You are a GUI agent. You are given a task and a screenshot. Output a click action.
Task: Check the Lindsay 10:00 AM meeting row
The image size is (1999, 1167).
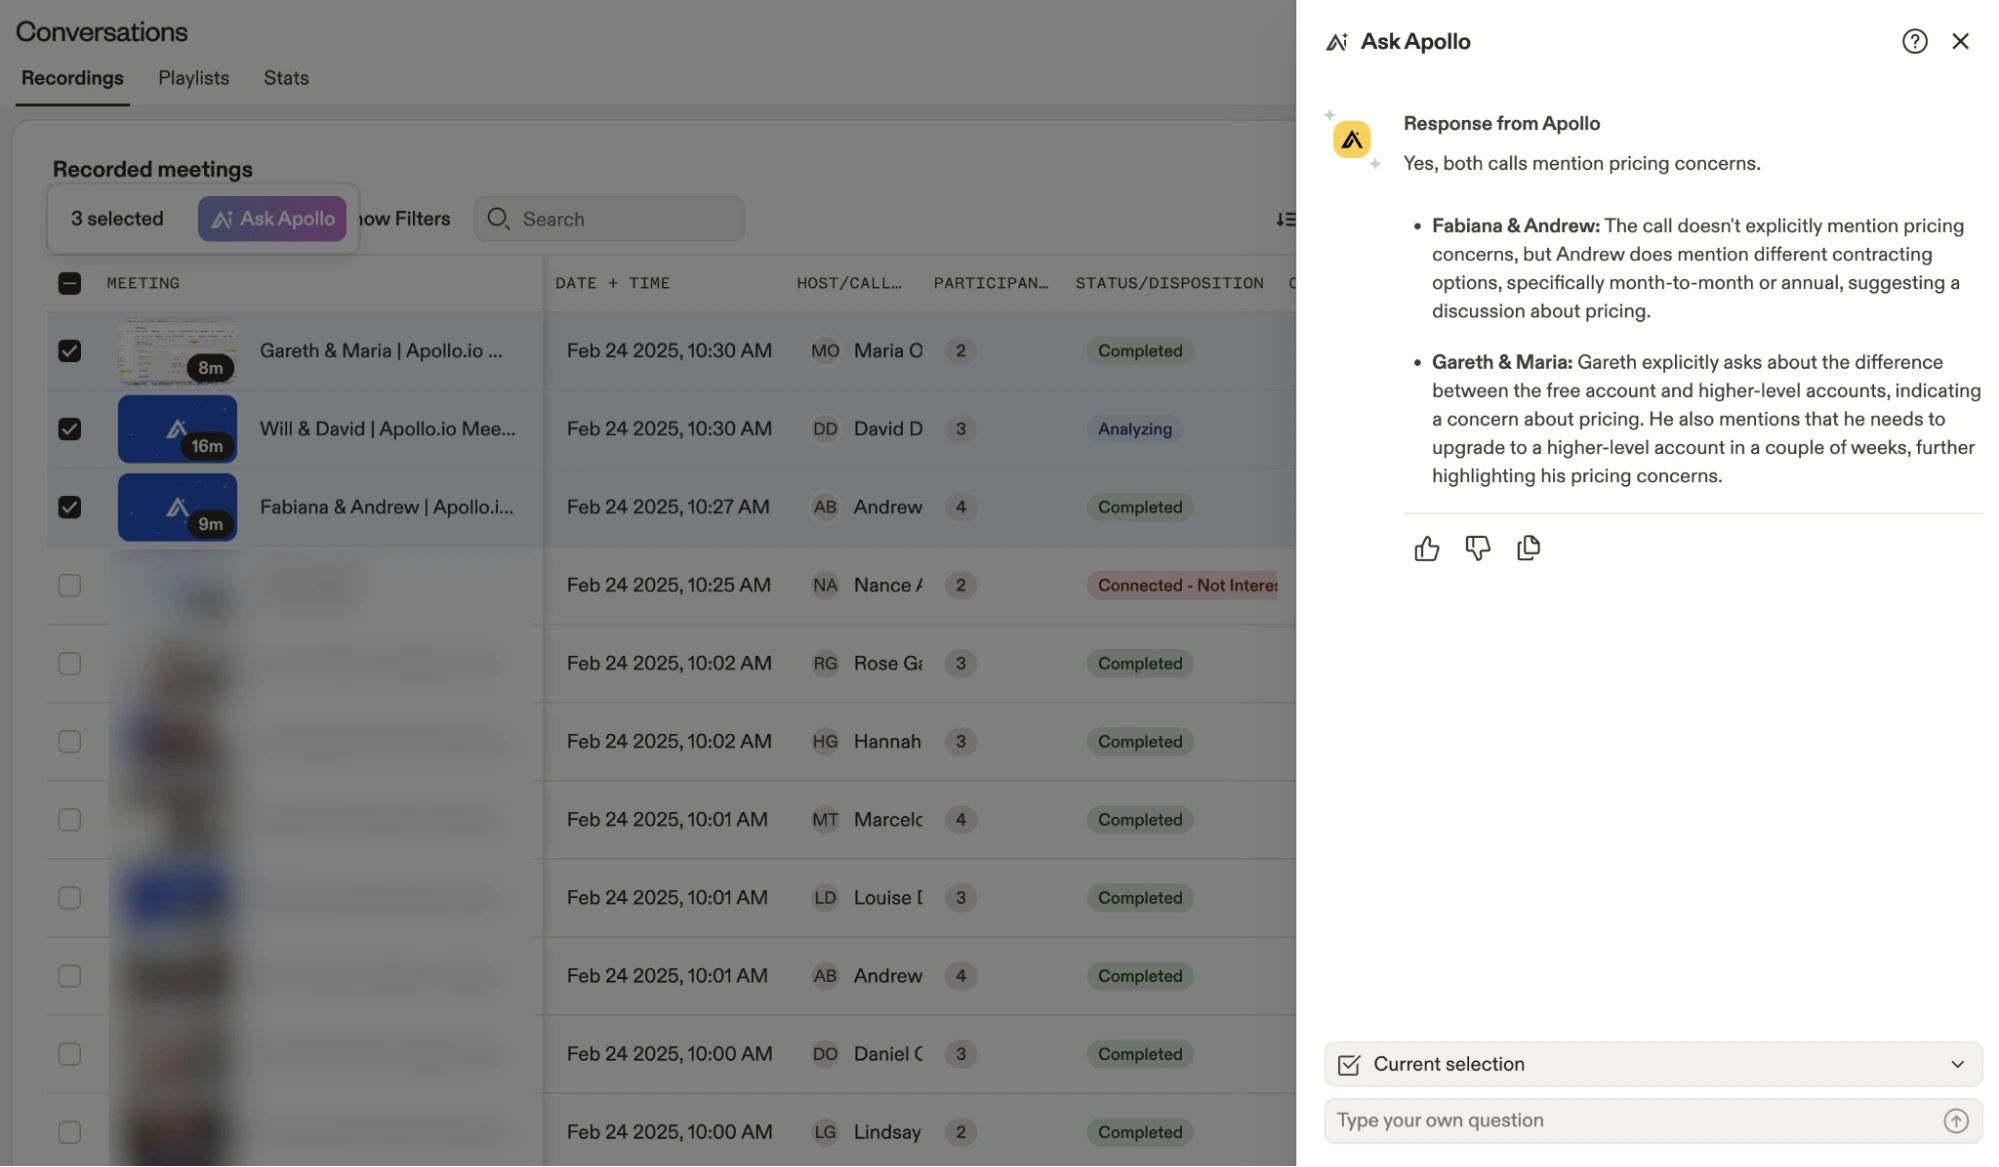[69, 1132]
